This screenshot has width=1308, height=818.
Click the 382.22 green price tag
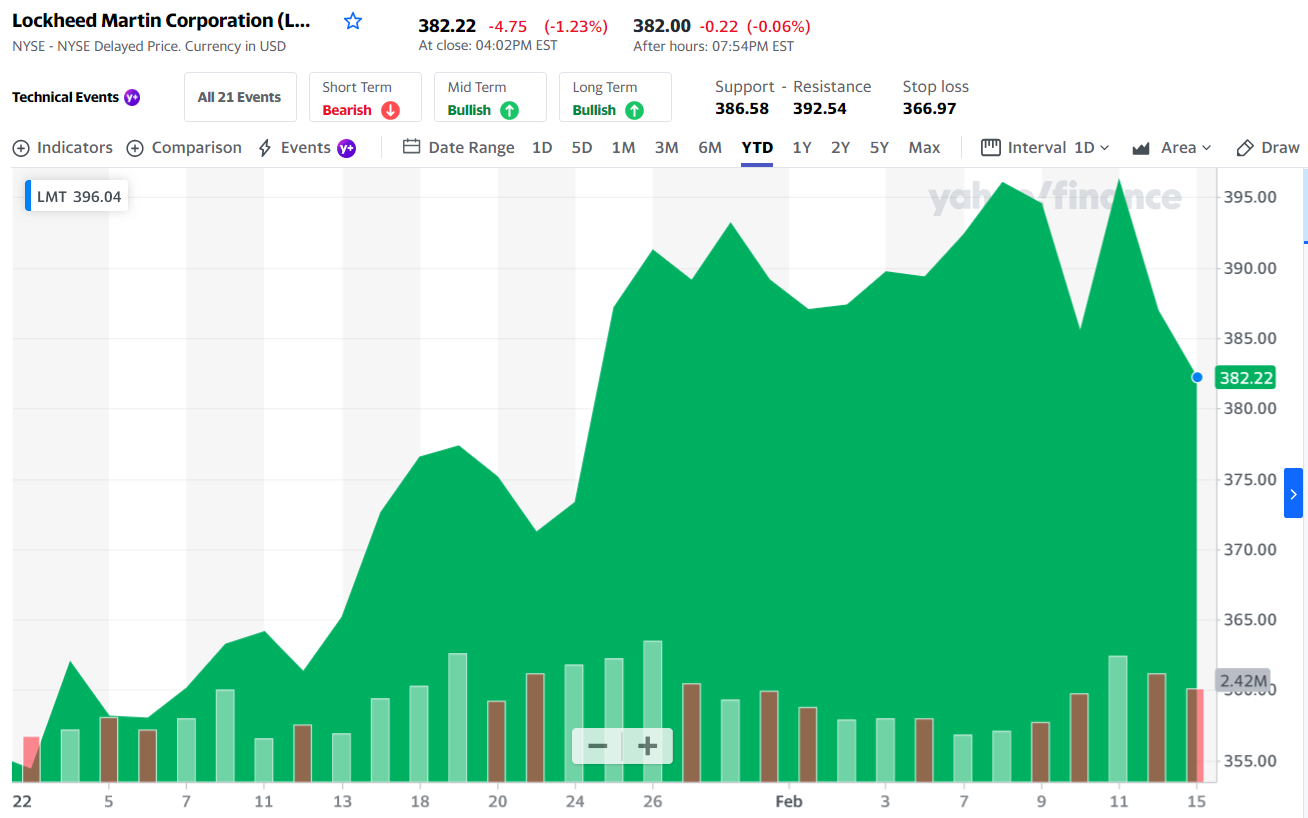pos(1246,378)
